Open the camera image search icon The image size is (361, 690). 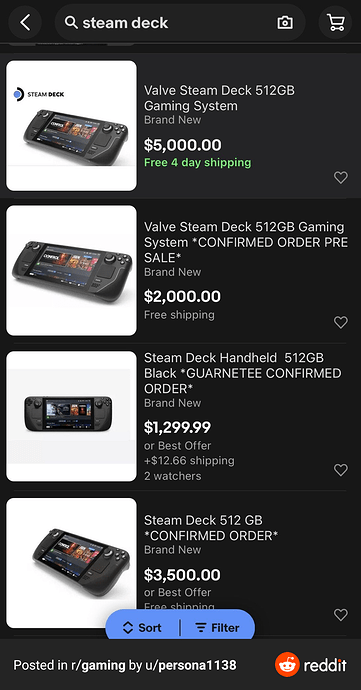(x=285, y=23)
